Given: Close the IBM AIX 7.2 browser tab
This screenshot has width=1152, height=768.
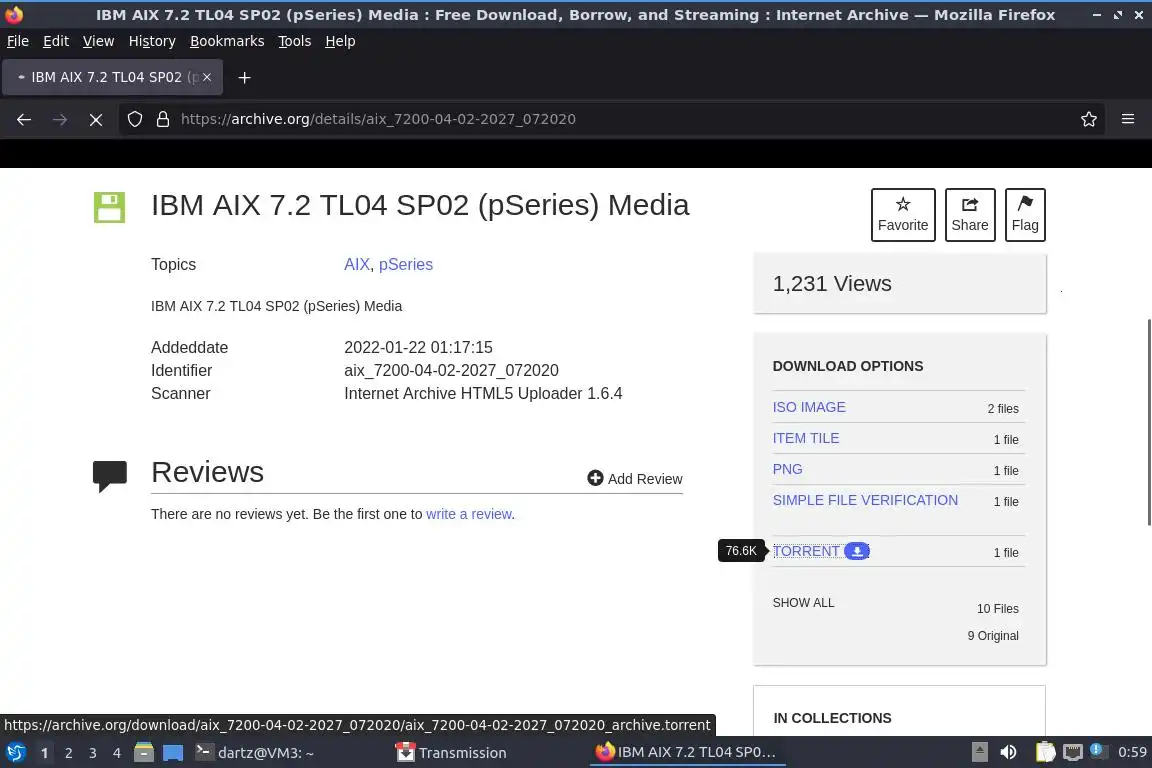Looking at the screenshot, I should [207, 76].
